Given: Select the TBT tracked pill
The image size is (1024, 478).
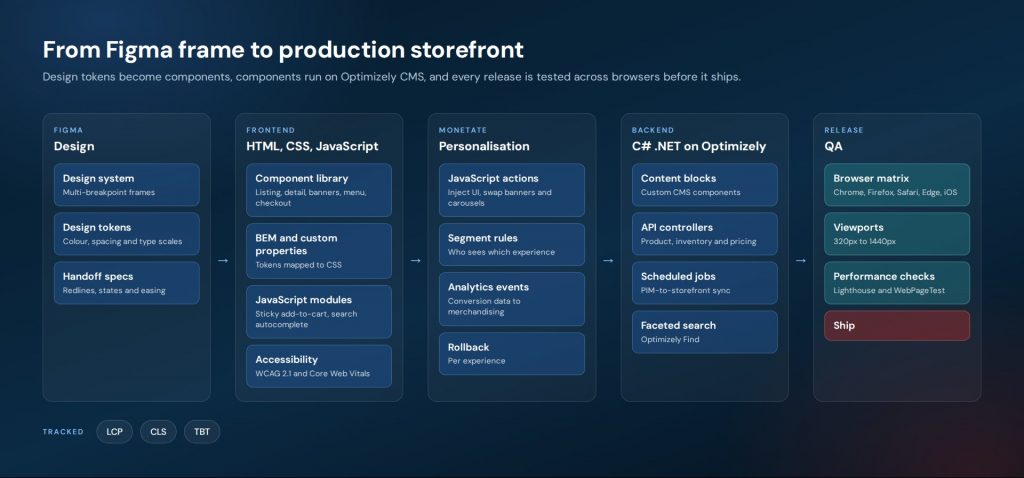Looking at the screenshot, I should 202,432.
